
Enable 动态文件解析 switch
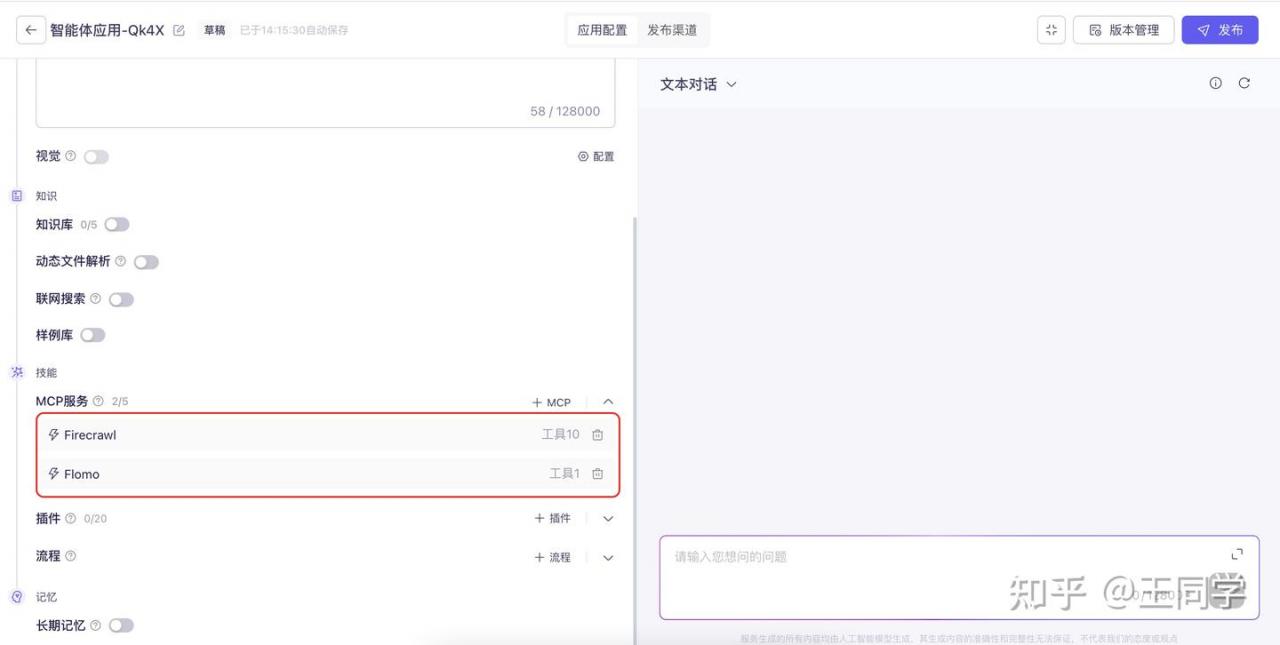click(x=146, y=262)
